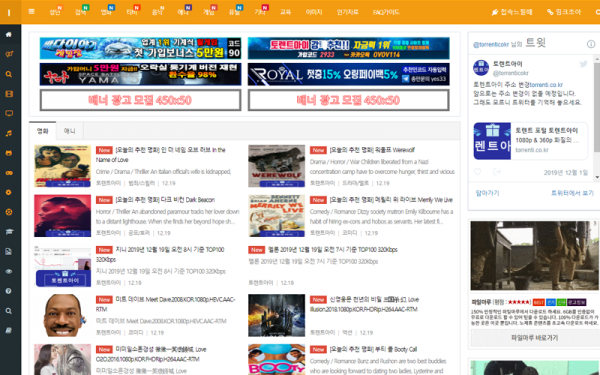This screenshot has width=600, height=375.
Task: Open the eye icon in the sidebar
Action: tap(9, 271)
